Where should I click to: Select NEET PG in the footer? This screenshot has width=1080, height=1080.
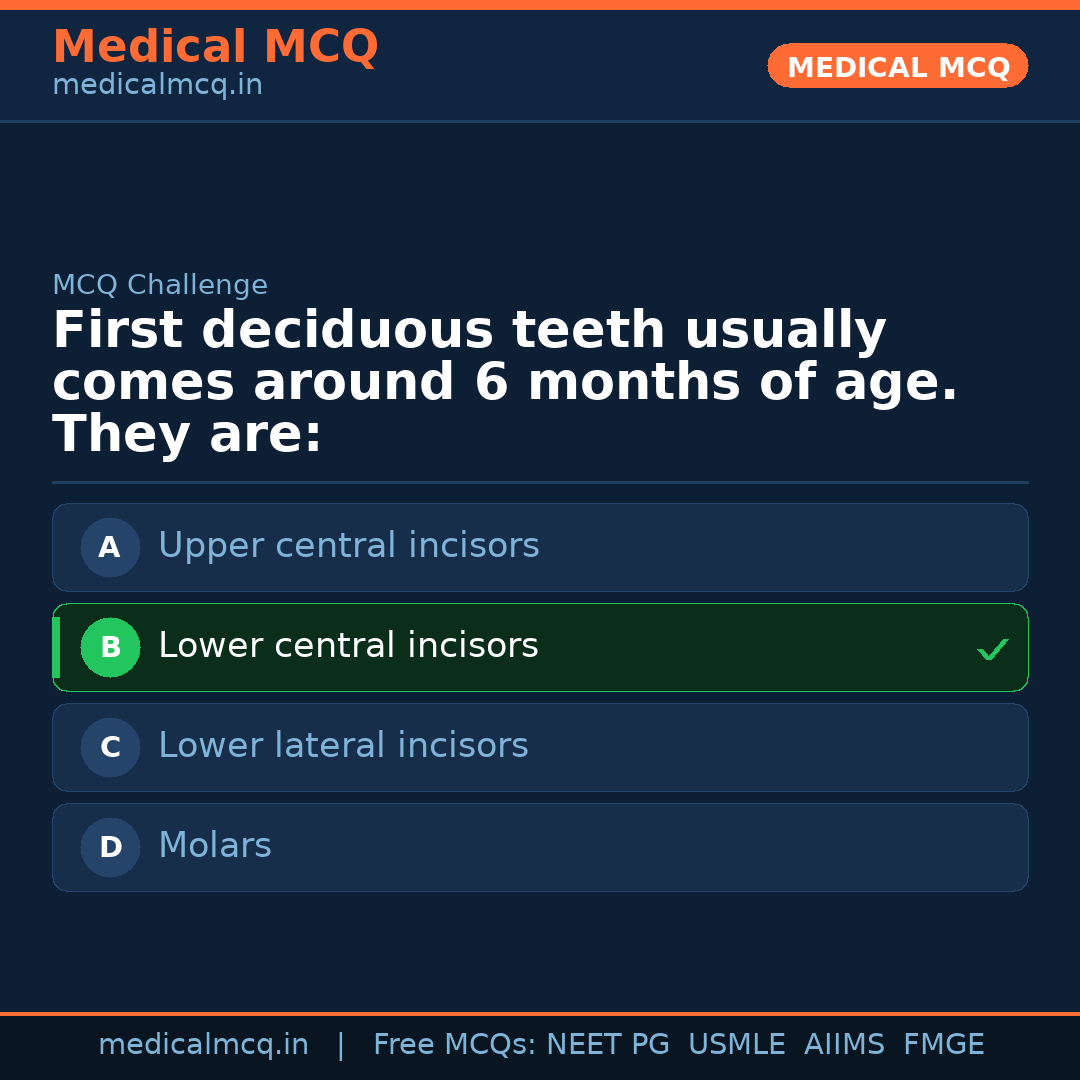tap(608, 1043)
